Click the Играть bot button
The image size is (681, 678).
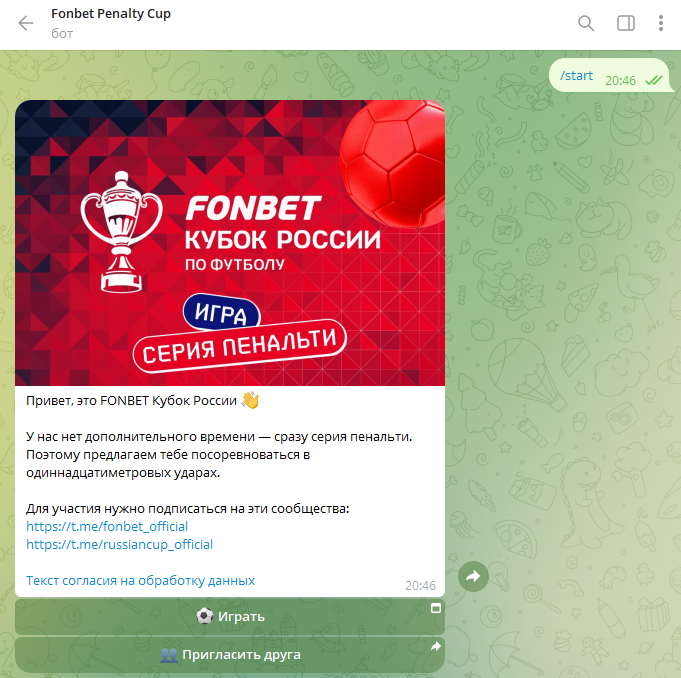pos(230,616)
